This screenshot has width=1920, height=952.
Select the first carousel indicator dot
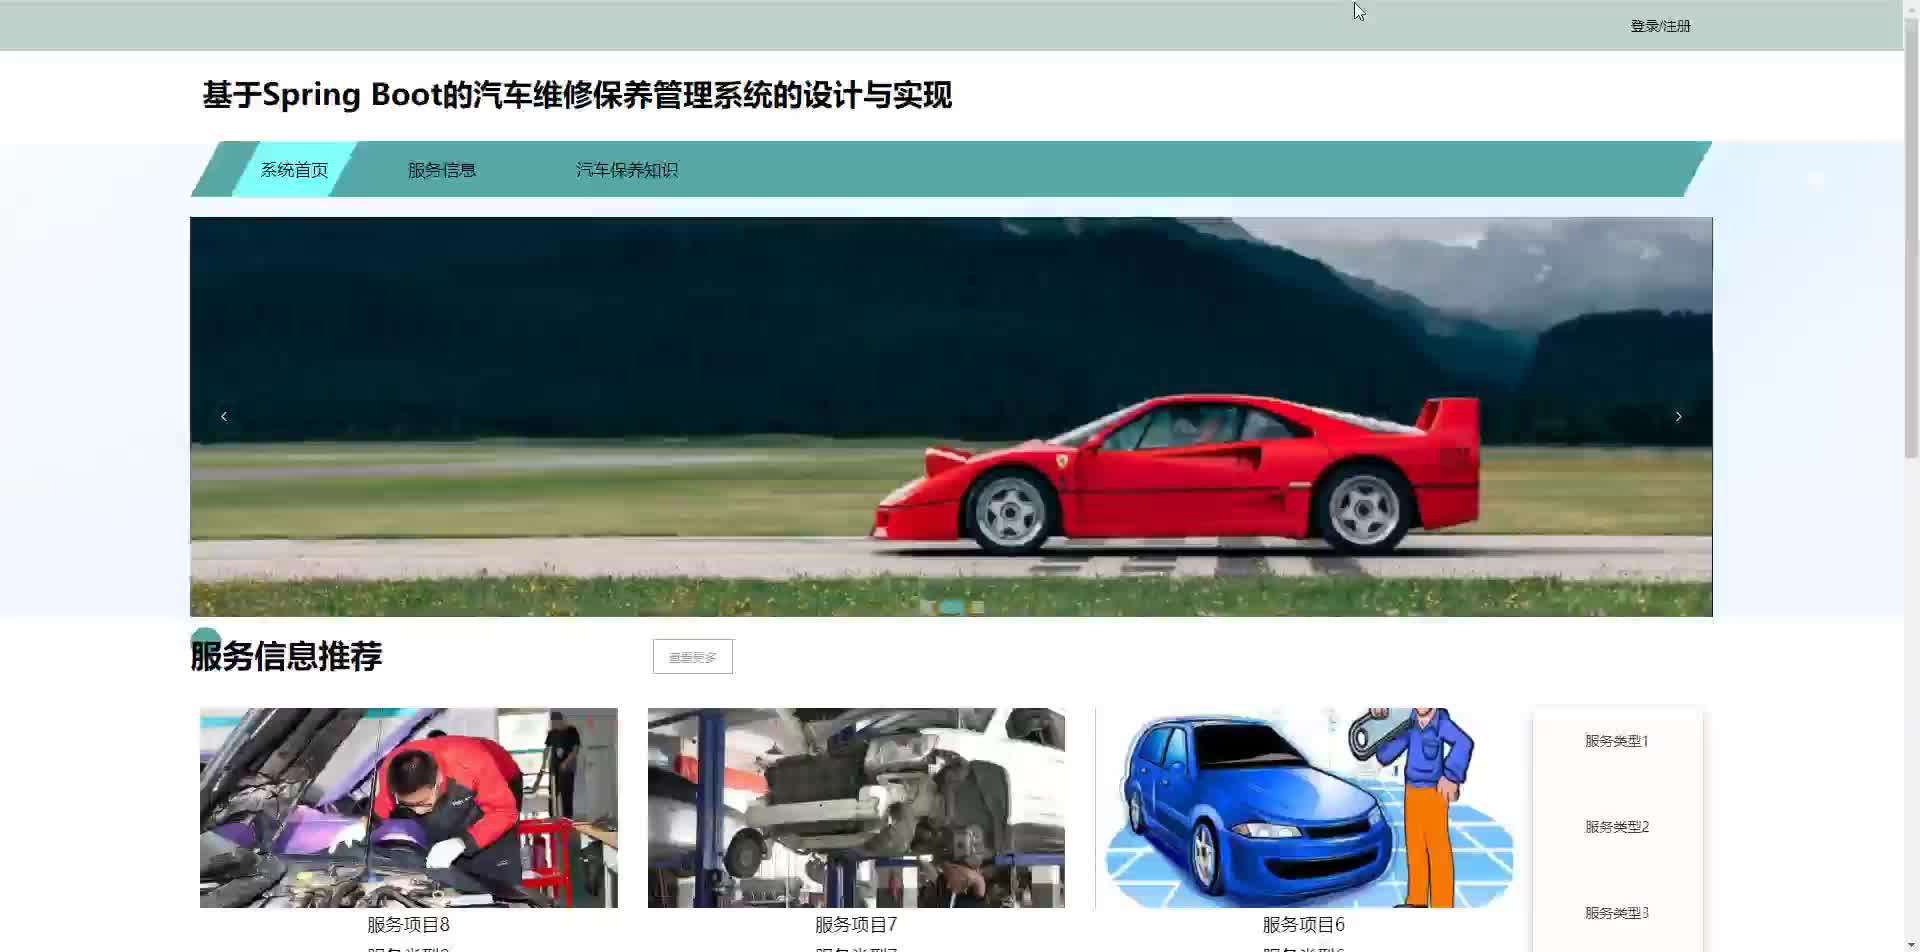(x=927, y=607)
